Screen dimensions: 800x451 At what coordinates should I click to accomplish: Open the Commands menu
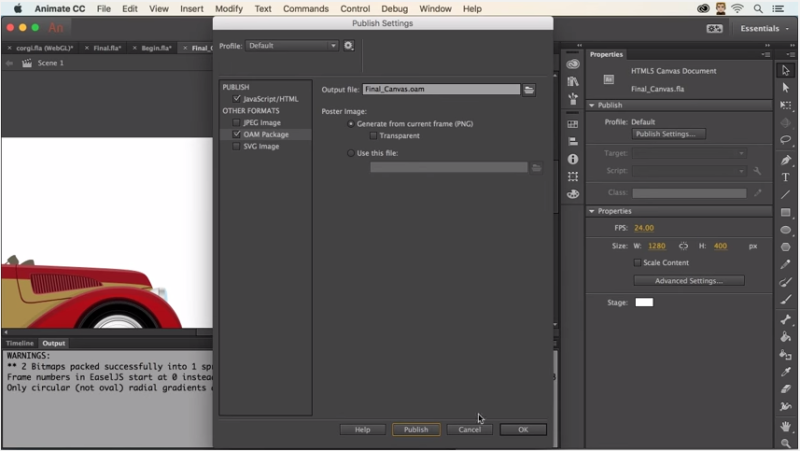[x=305, y=8]
